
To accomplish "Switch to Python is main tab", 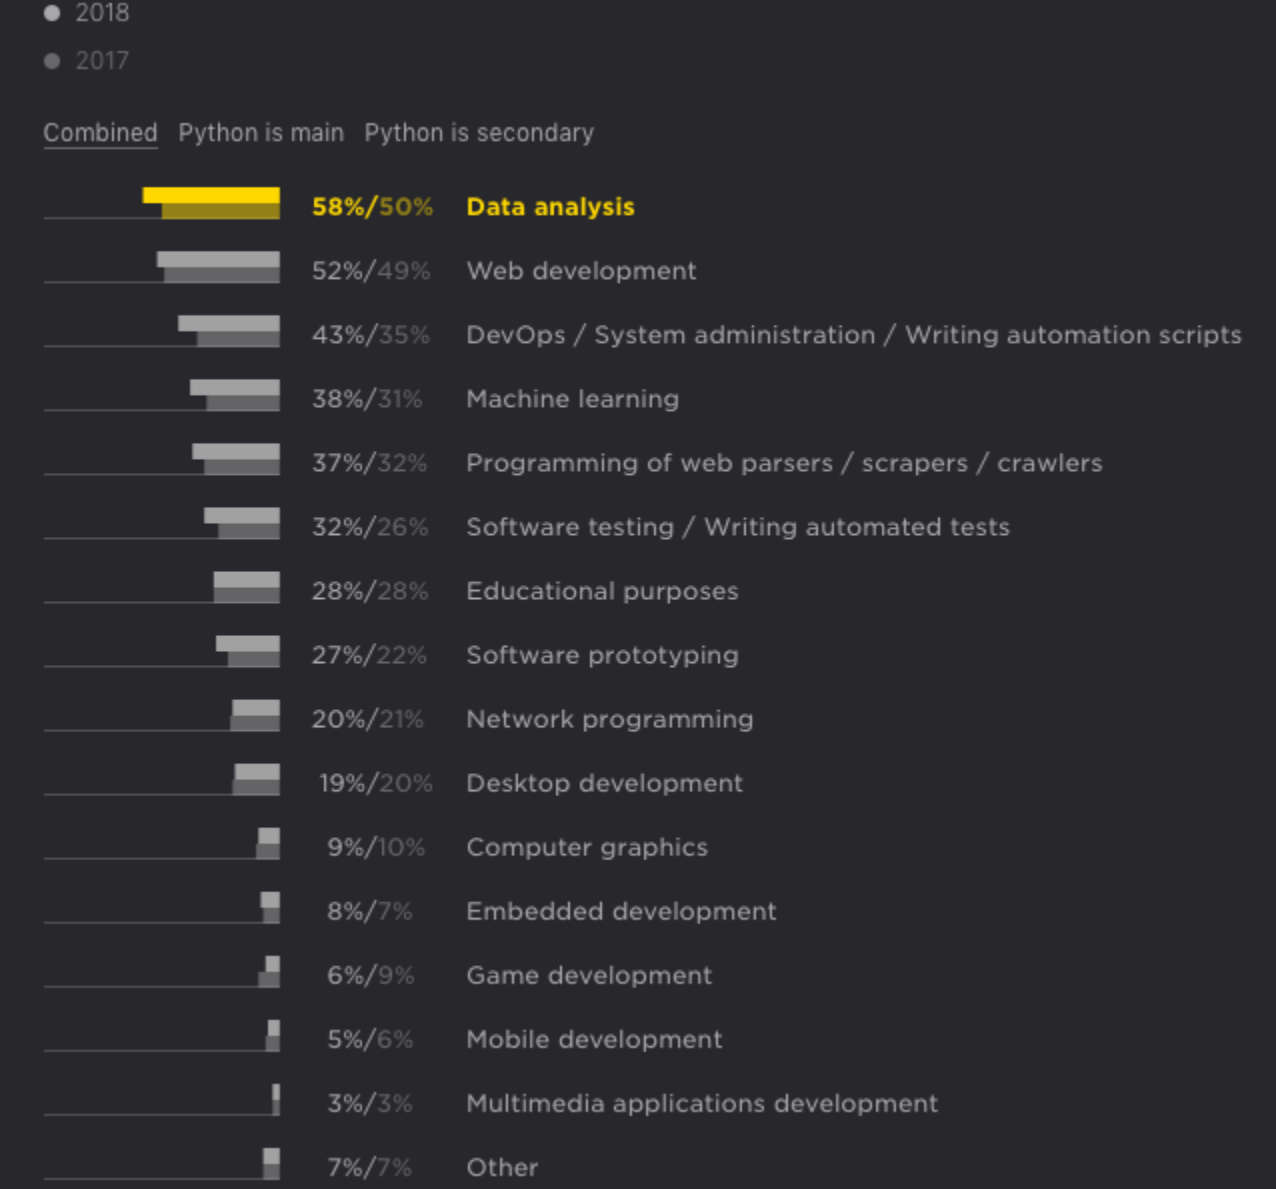I will 261,133.
